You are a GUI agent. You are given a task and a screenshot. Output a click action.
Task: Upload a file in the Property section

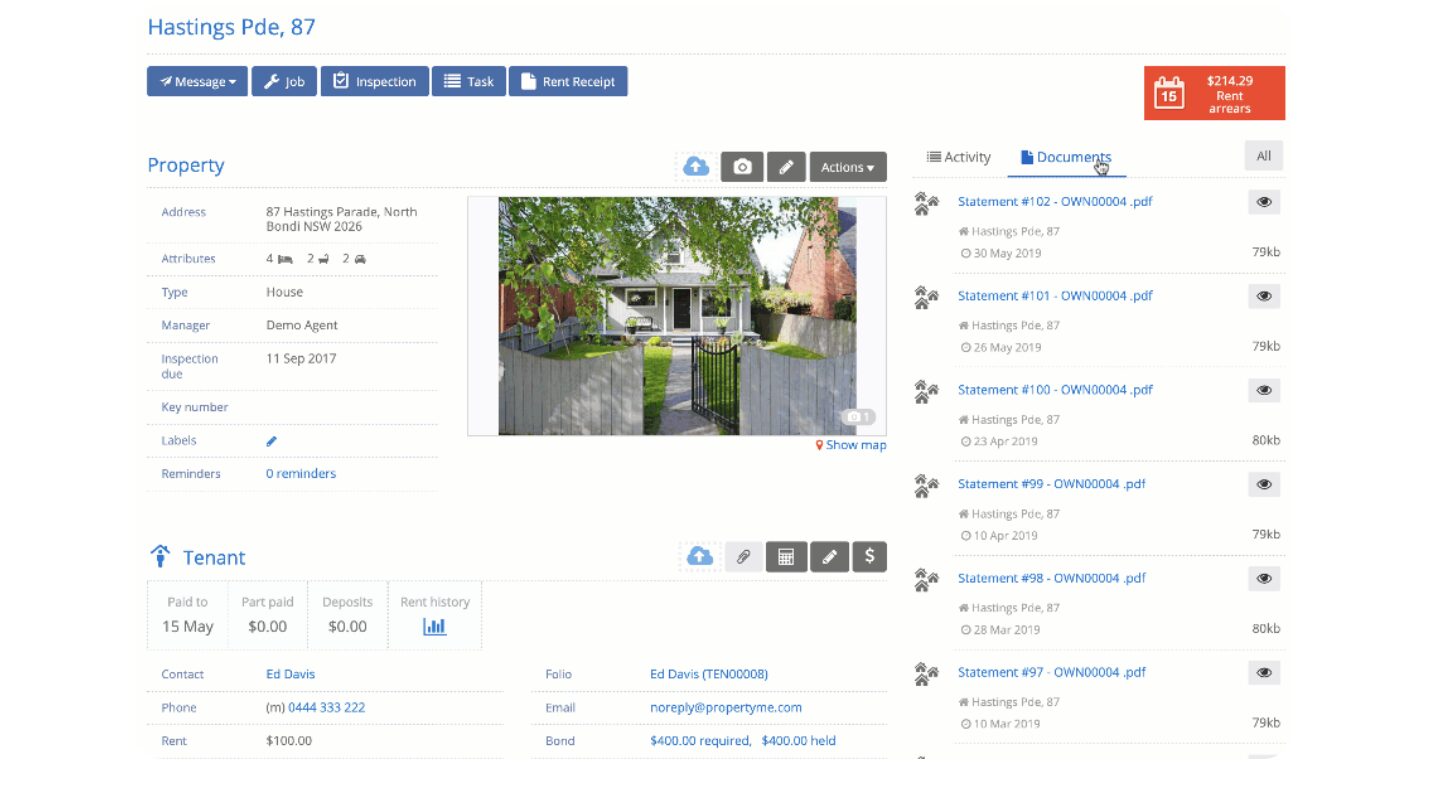[x=696, y=167]
